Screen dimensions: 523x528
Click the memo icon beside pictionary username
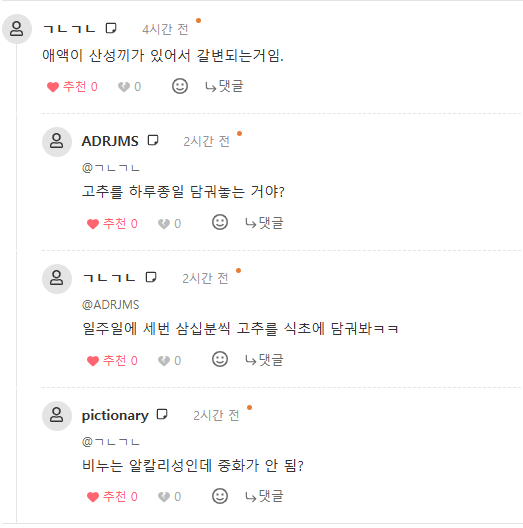162,414
